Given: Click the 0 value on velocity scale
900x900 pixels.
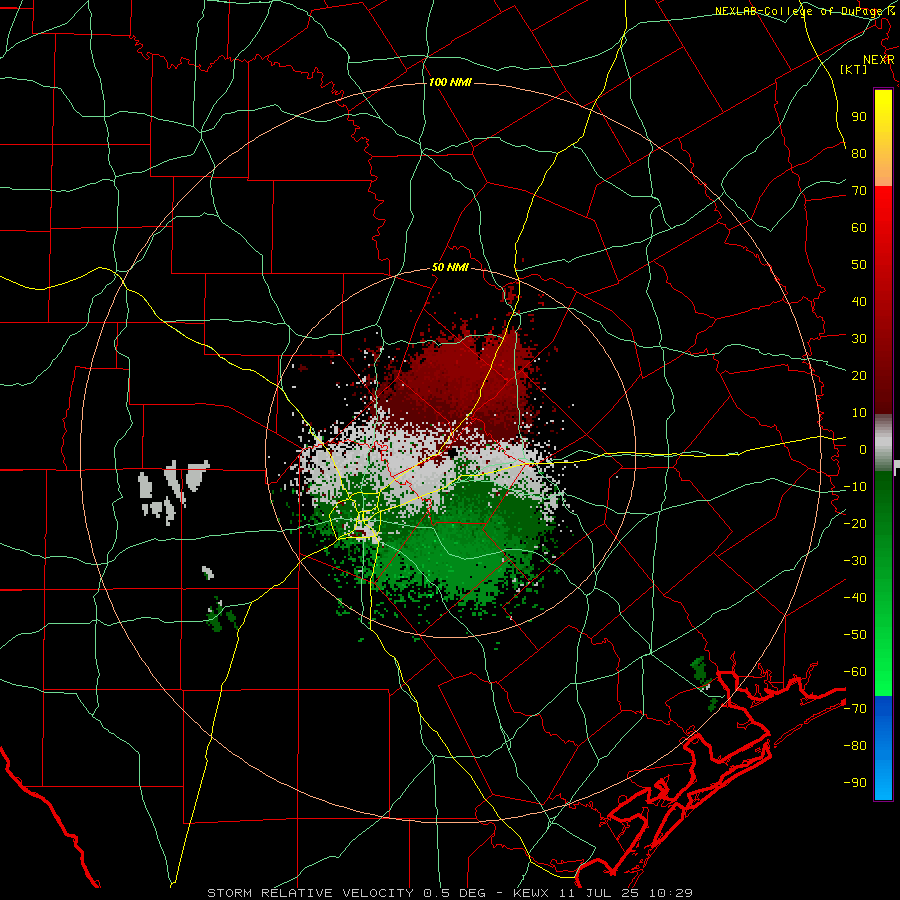Looking at the screenshot, I should click(863, 450).
